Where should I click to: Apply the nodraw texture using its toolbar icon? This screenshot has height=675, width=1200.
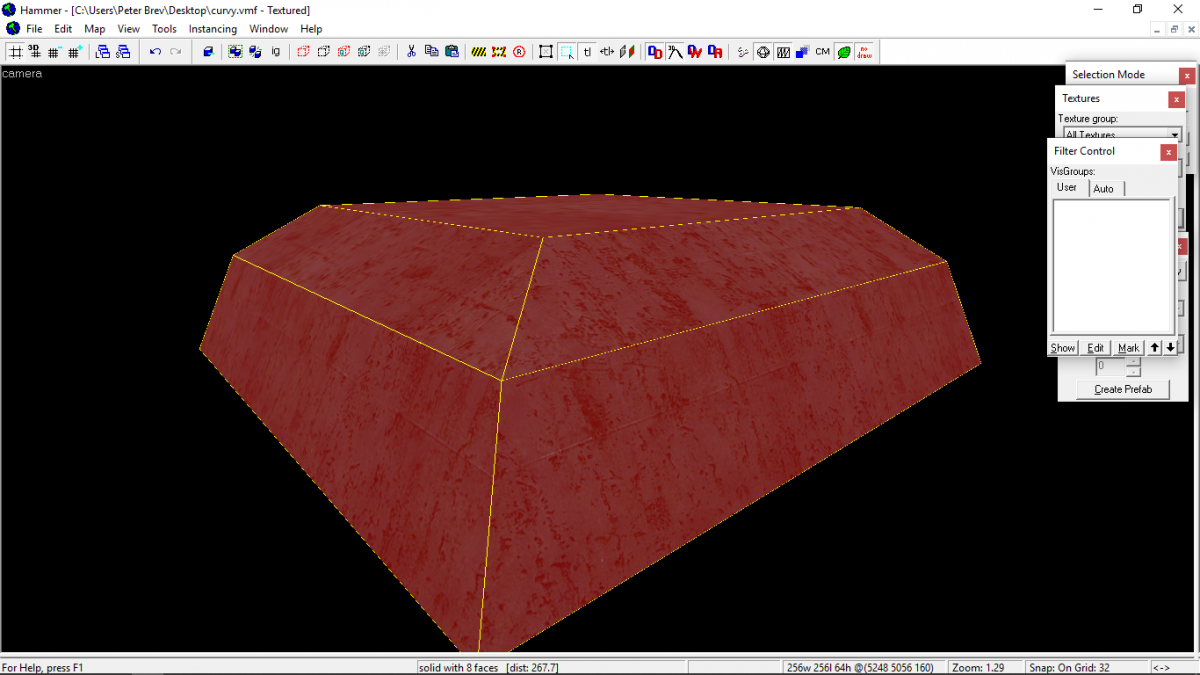pos(864,52)
